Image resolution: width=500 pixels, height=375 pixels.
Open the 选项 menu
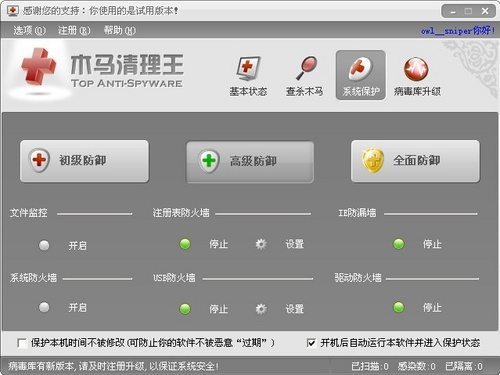coord(29,31)
